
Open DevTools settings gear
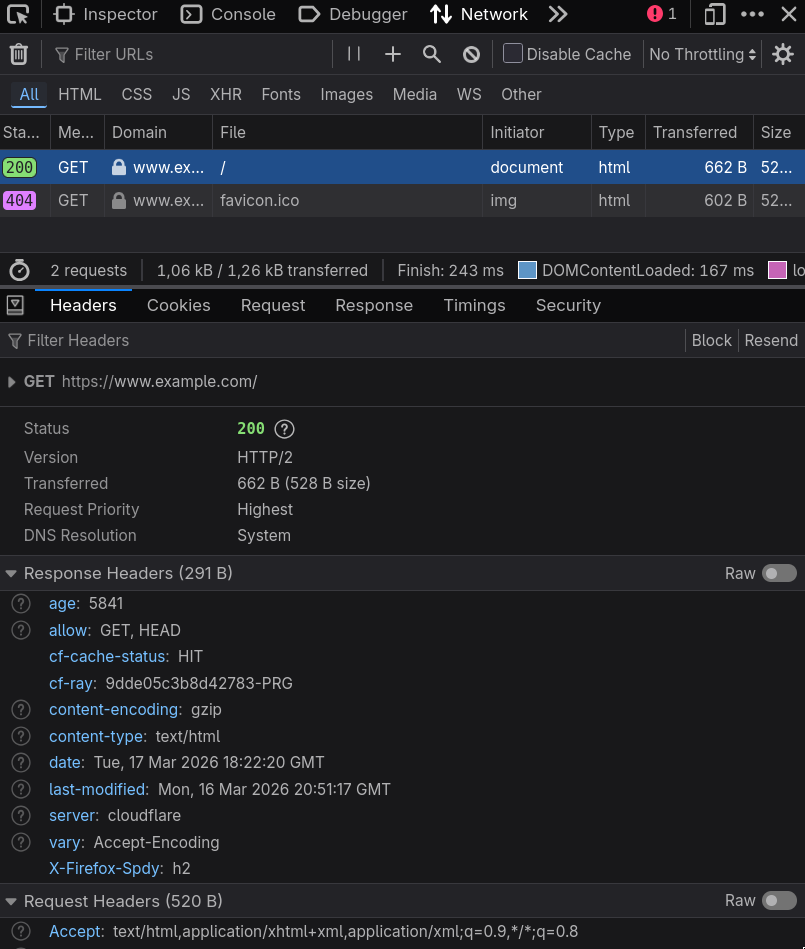[x=783, y=54]
